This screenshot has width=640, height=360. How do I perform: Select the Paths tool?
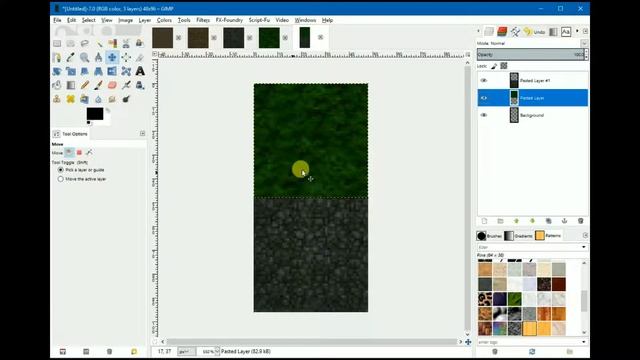coord(57,57)
